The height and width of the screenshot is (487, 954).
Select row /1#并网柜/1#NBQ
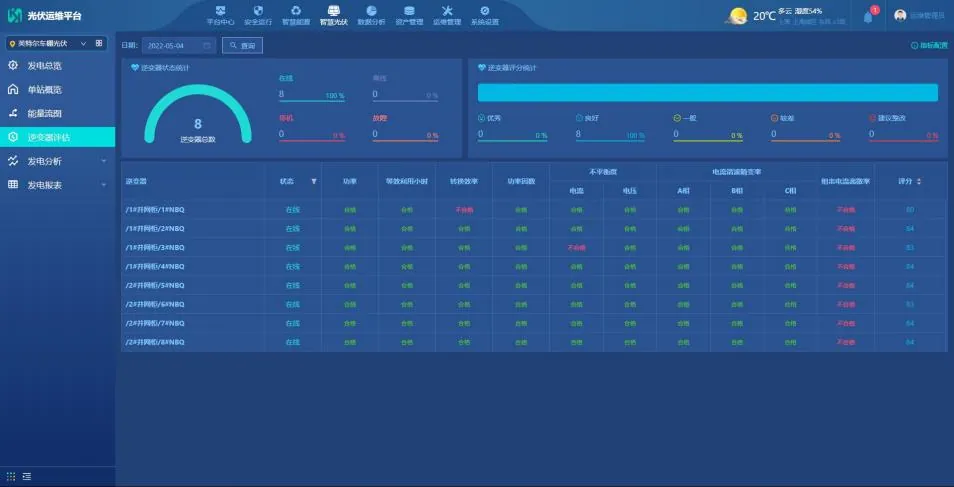click(x=534, y=209)
